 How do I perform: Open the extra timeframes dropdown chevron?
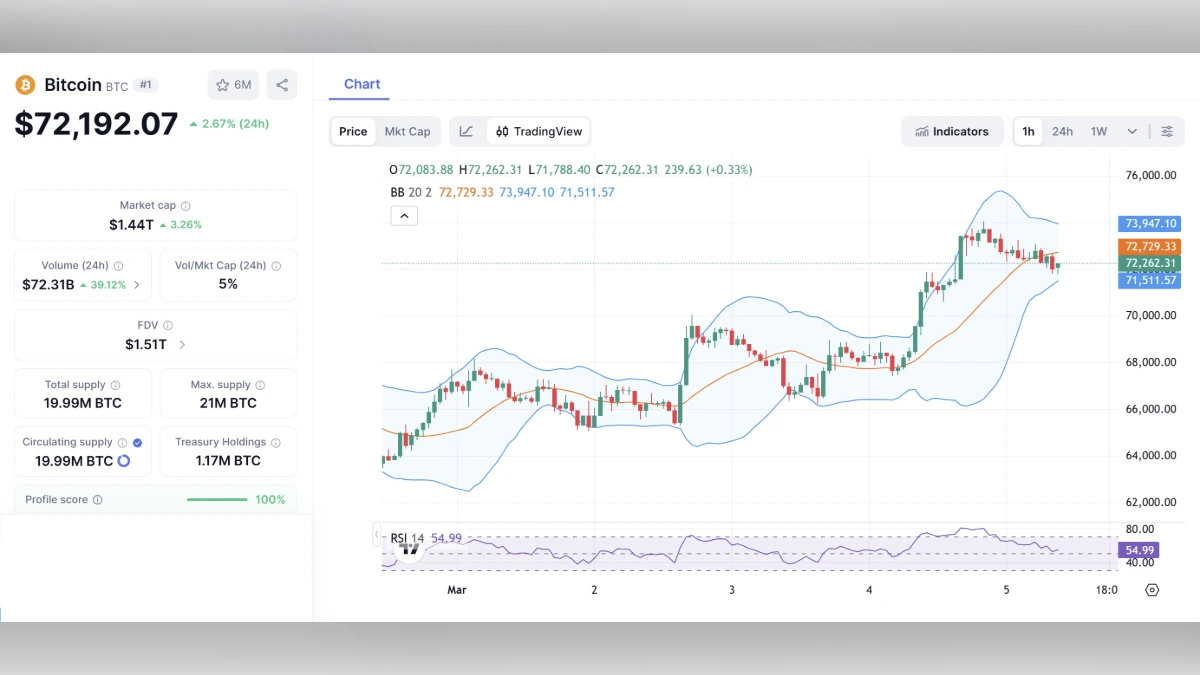pyautogui.click(x=1131, y=131)
